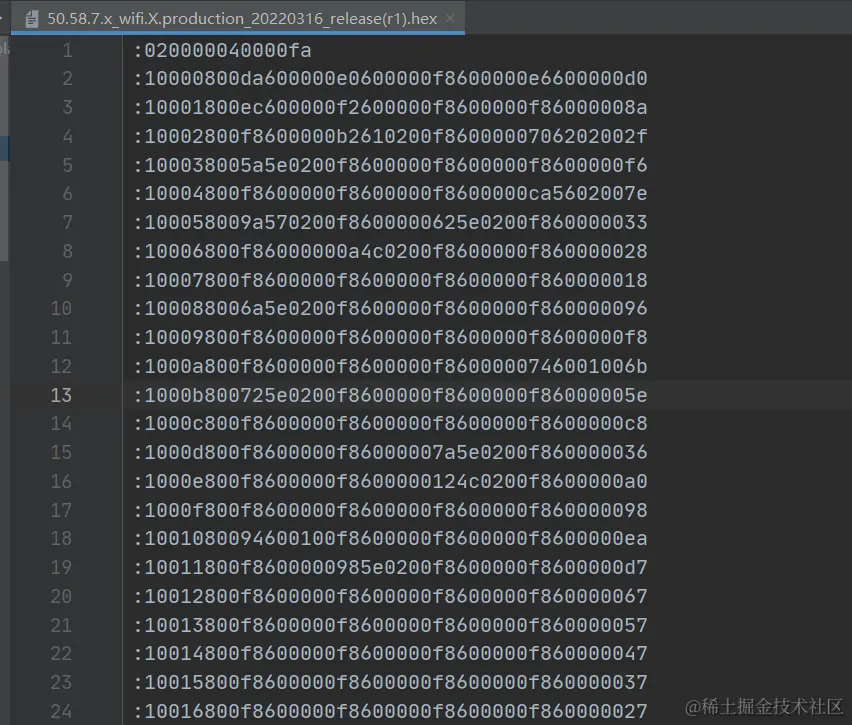This screenshot has height=725, width=852.
Task: Click line number 19 in gutter
Action: coord(61,567)
